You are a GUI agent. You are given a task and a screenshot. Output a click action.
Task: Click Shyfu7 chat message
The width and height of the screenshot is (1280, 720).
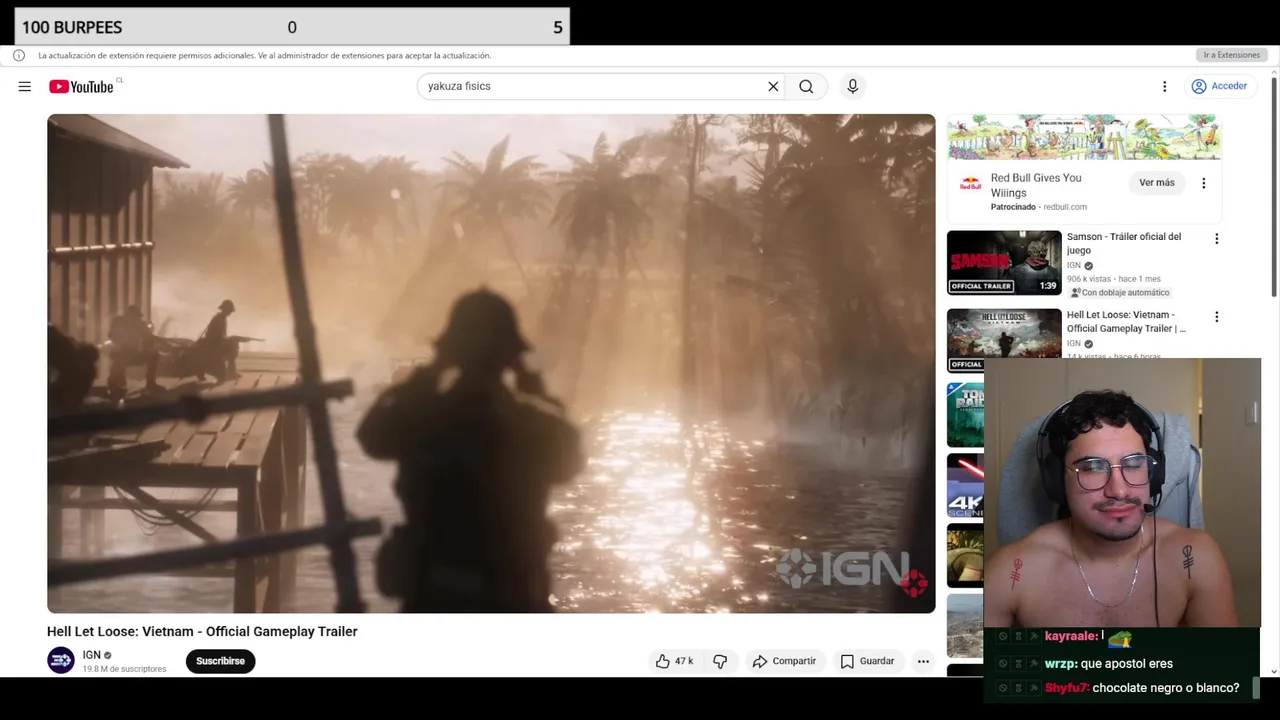(x=1142, y=688)
